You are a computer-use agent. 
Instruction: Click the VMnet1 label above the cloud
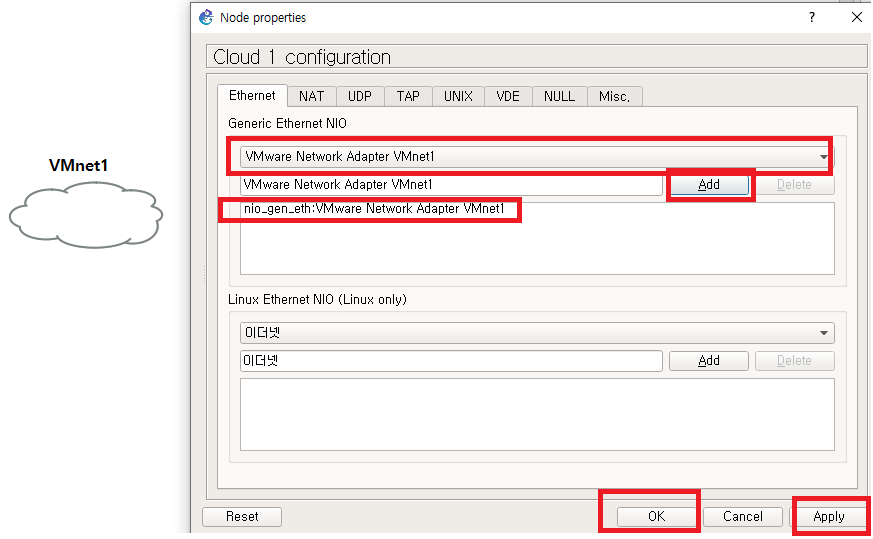tap(79, 165)
